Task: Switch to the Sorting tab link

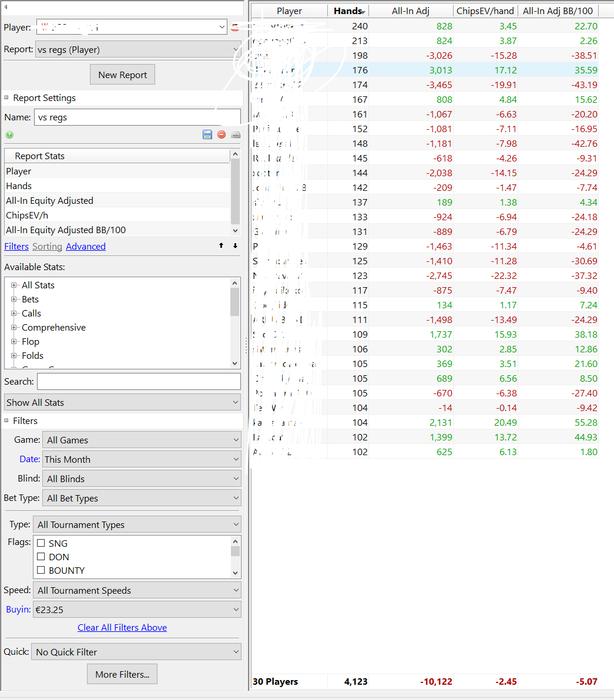Action: [47, 246]
